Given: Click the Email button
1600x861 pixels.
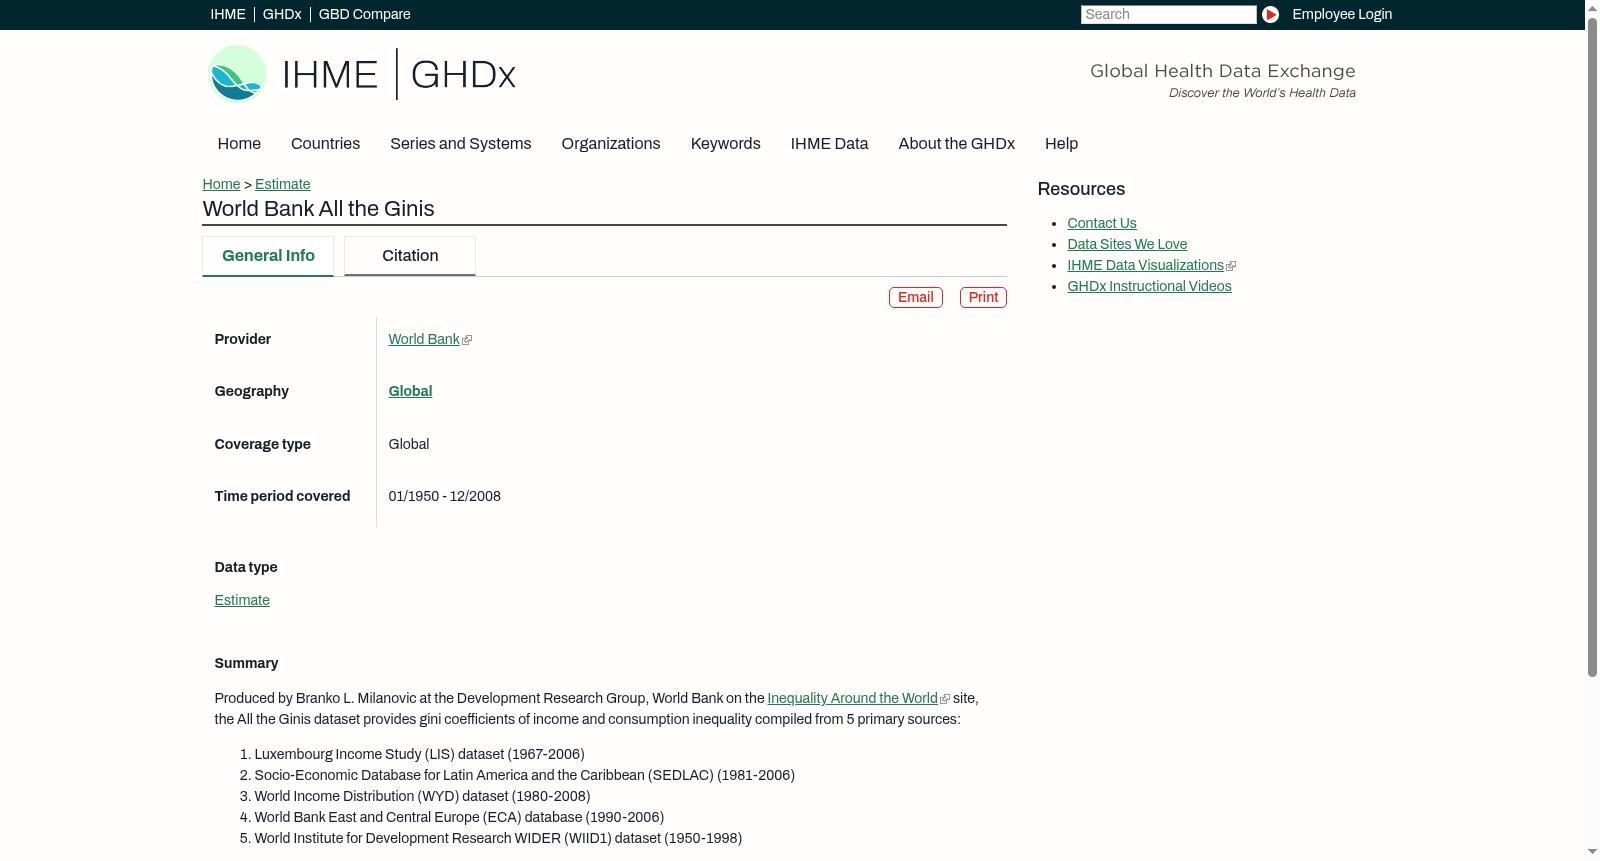Looking at the screenshot, I should click(x=916, y=298).
